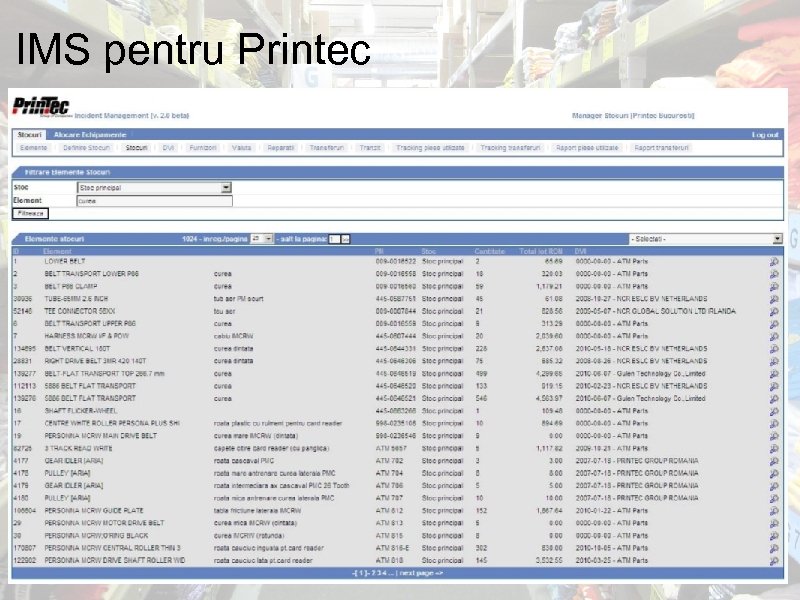Open Raport transferuri submenu item
The width and height of the screenshot is (800, 600).
pos(661,148)
